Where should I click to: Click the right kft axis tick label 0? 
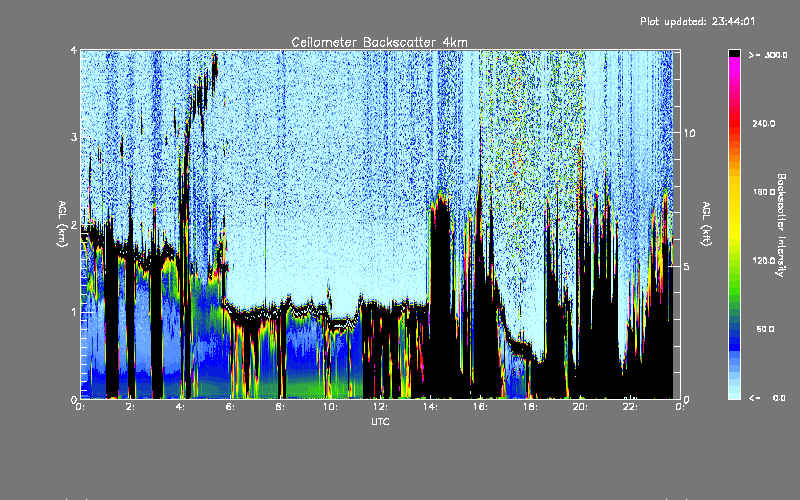click(x=687, y=399)
